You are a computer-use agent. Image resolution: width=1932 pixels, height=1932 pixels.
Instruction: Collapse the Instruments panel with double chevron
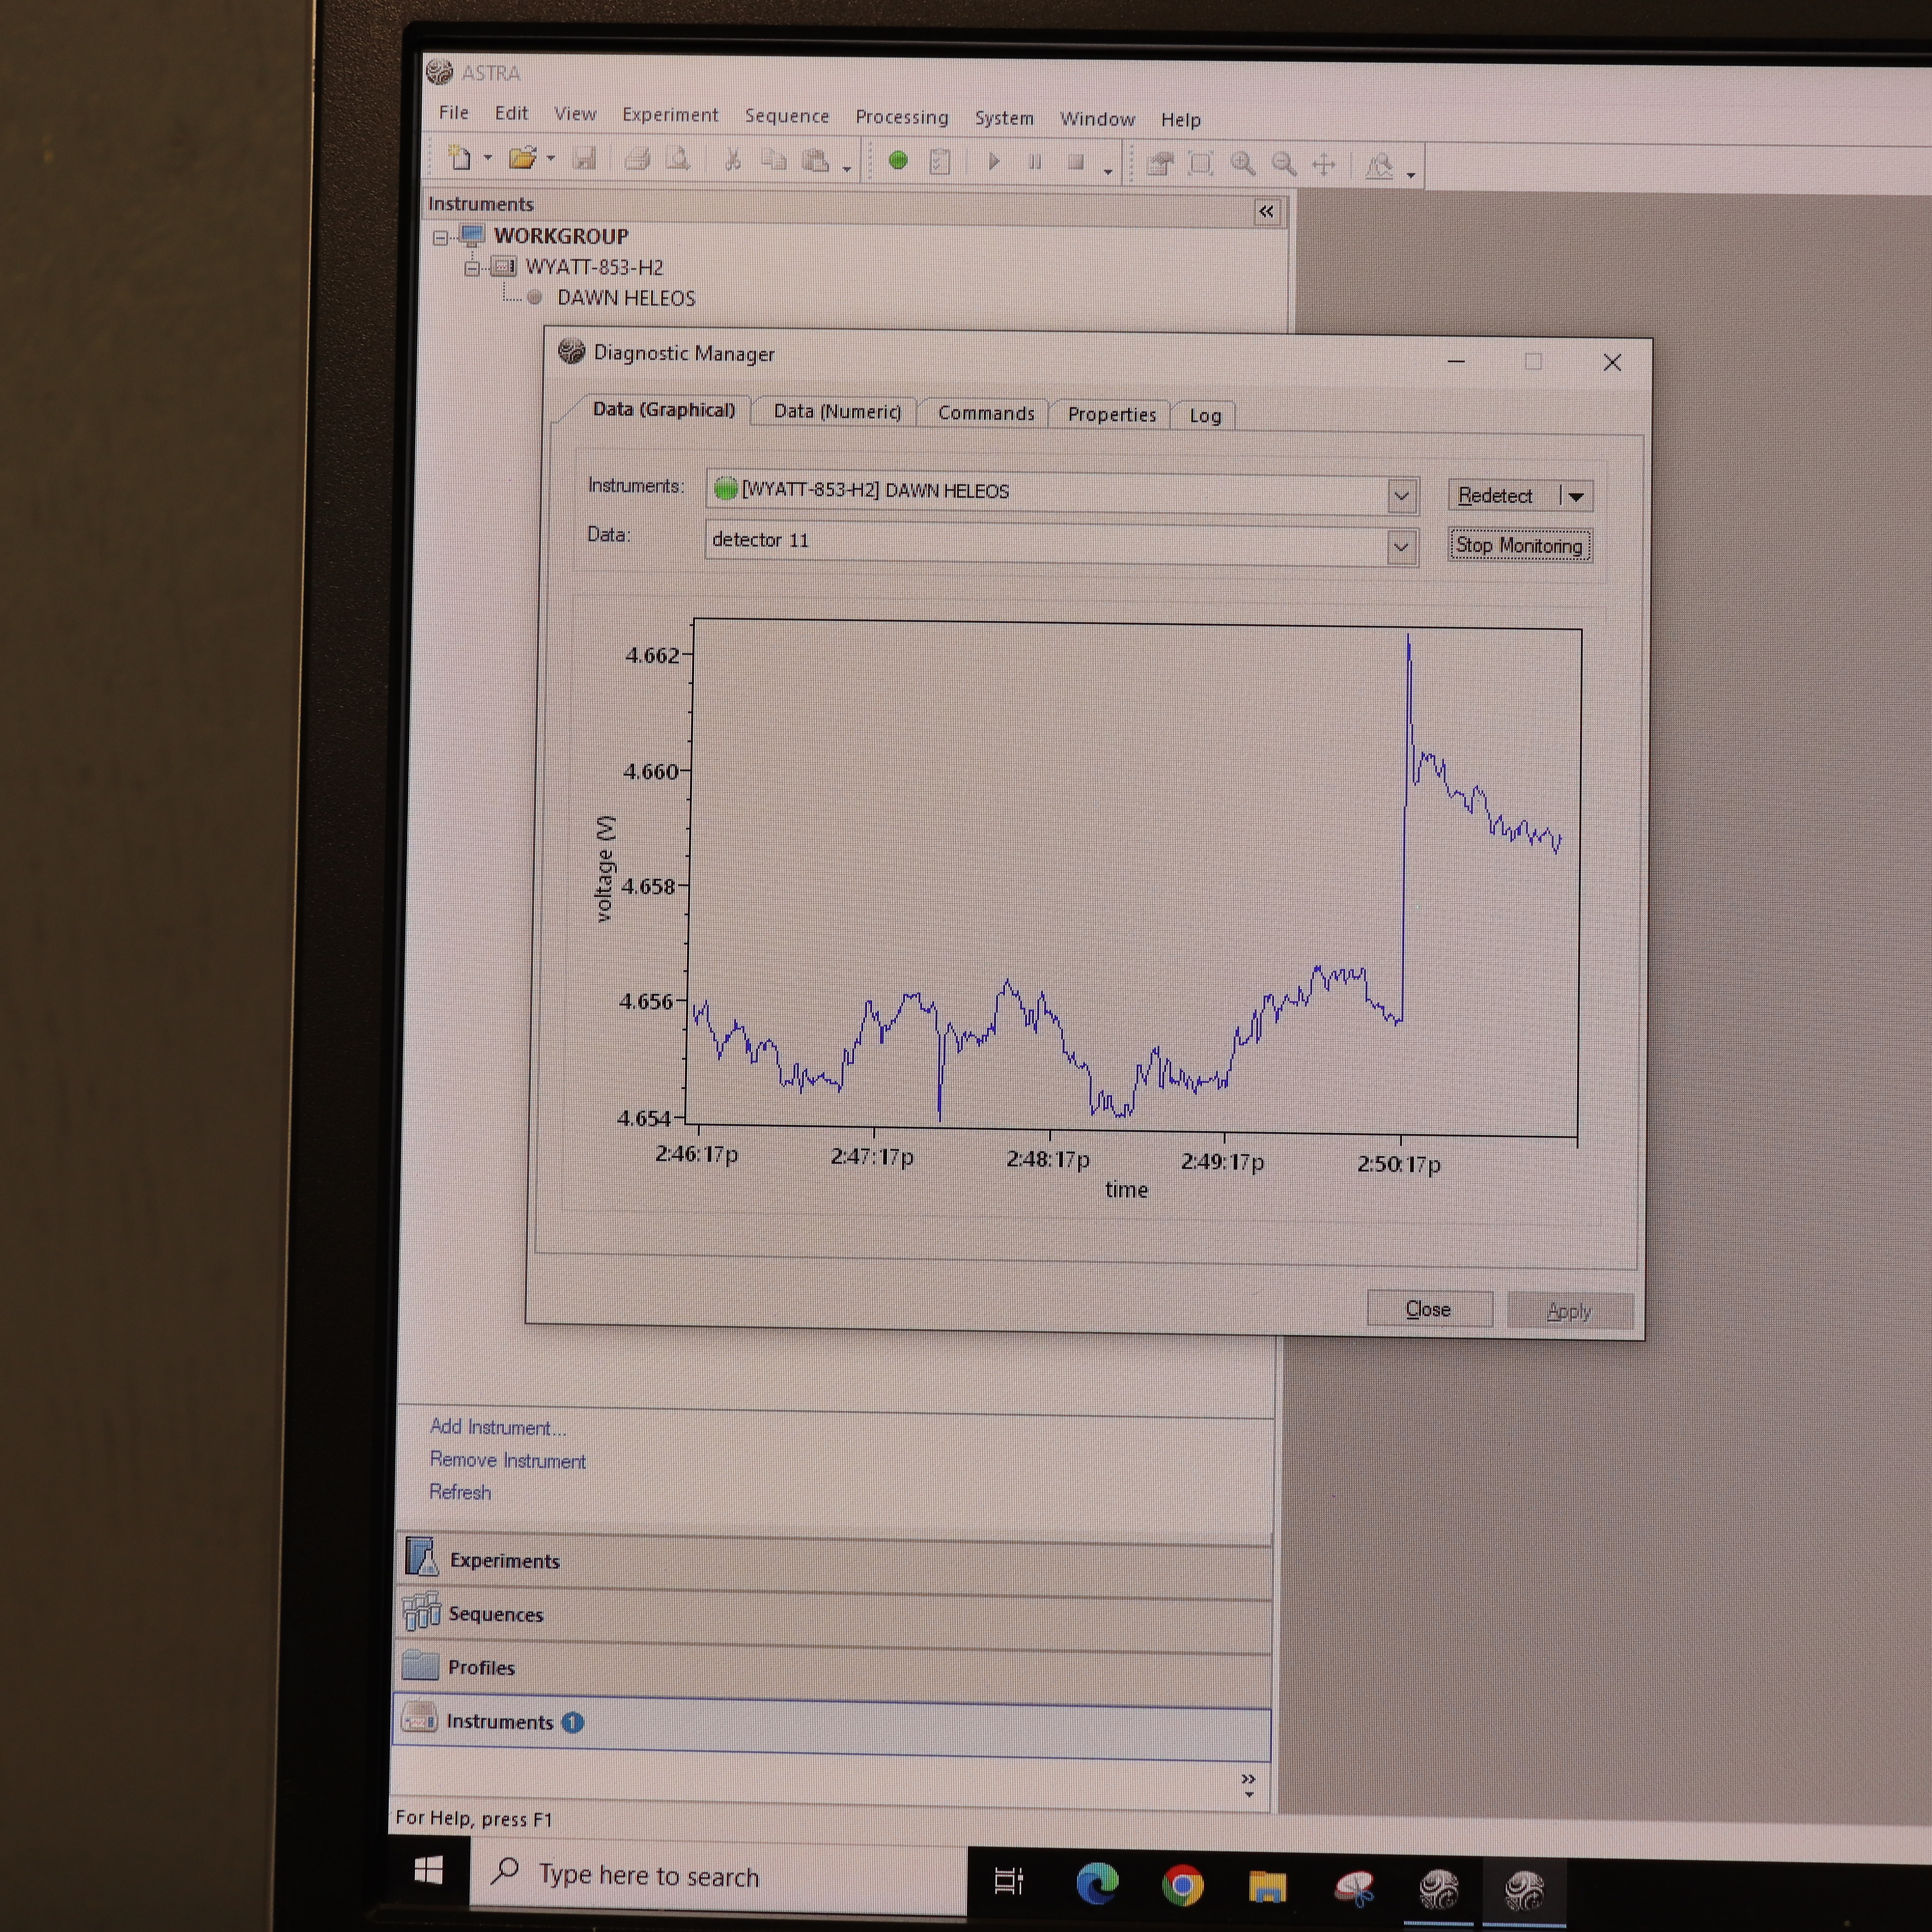(x=1266, y=212)
